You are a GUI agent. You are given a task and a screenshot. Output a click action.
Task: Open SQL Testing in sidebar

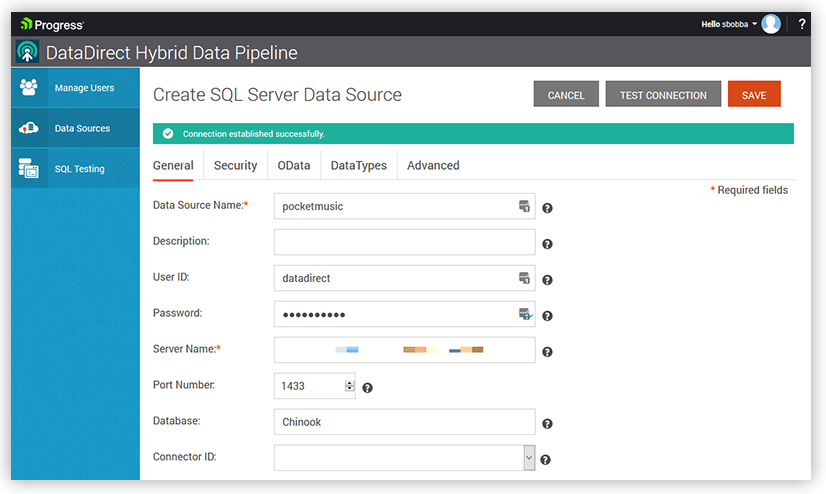pos(75,169)
